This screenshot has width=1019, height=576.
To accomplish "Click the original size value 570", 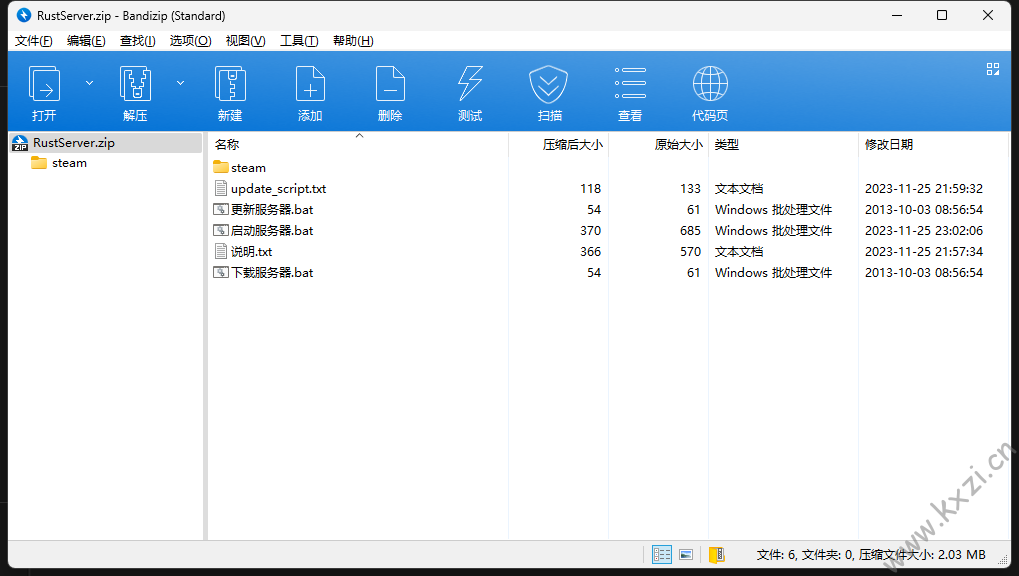I will (x=690, y=252).
